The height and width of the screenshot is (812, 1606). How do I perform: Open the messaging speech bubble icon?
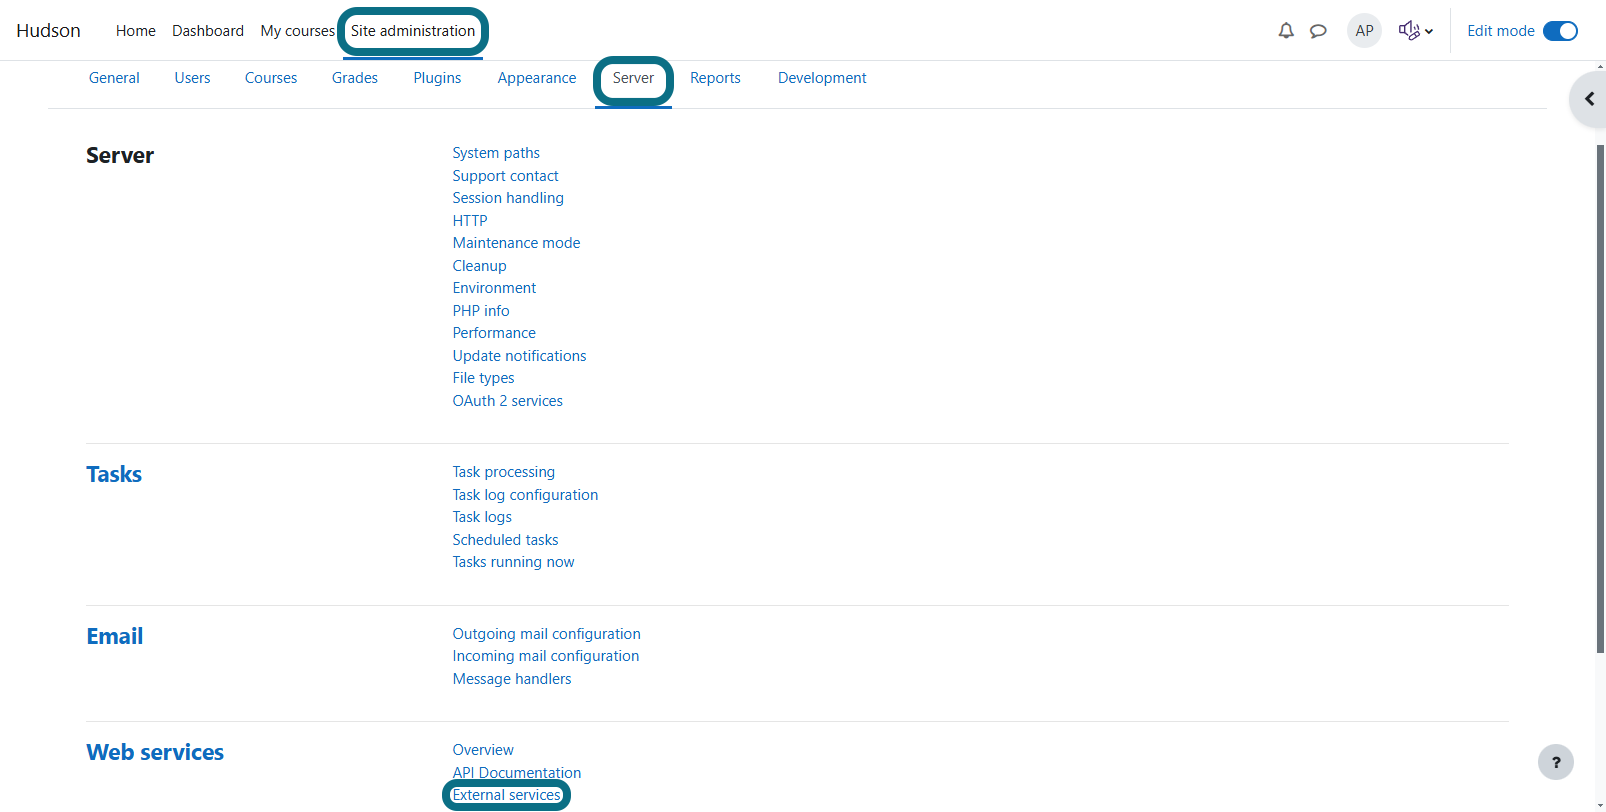(1318, 31)
